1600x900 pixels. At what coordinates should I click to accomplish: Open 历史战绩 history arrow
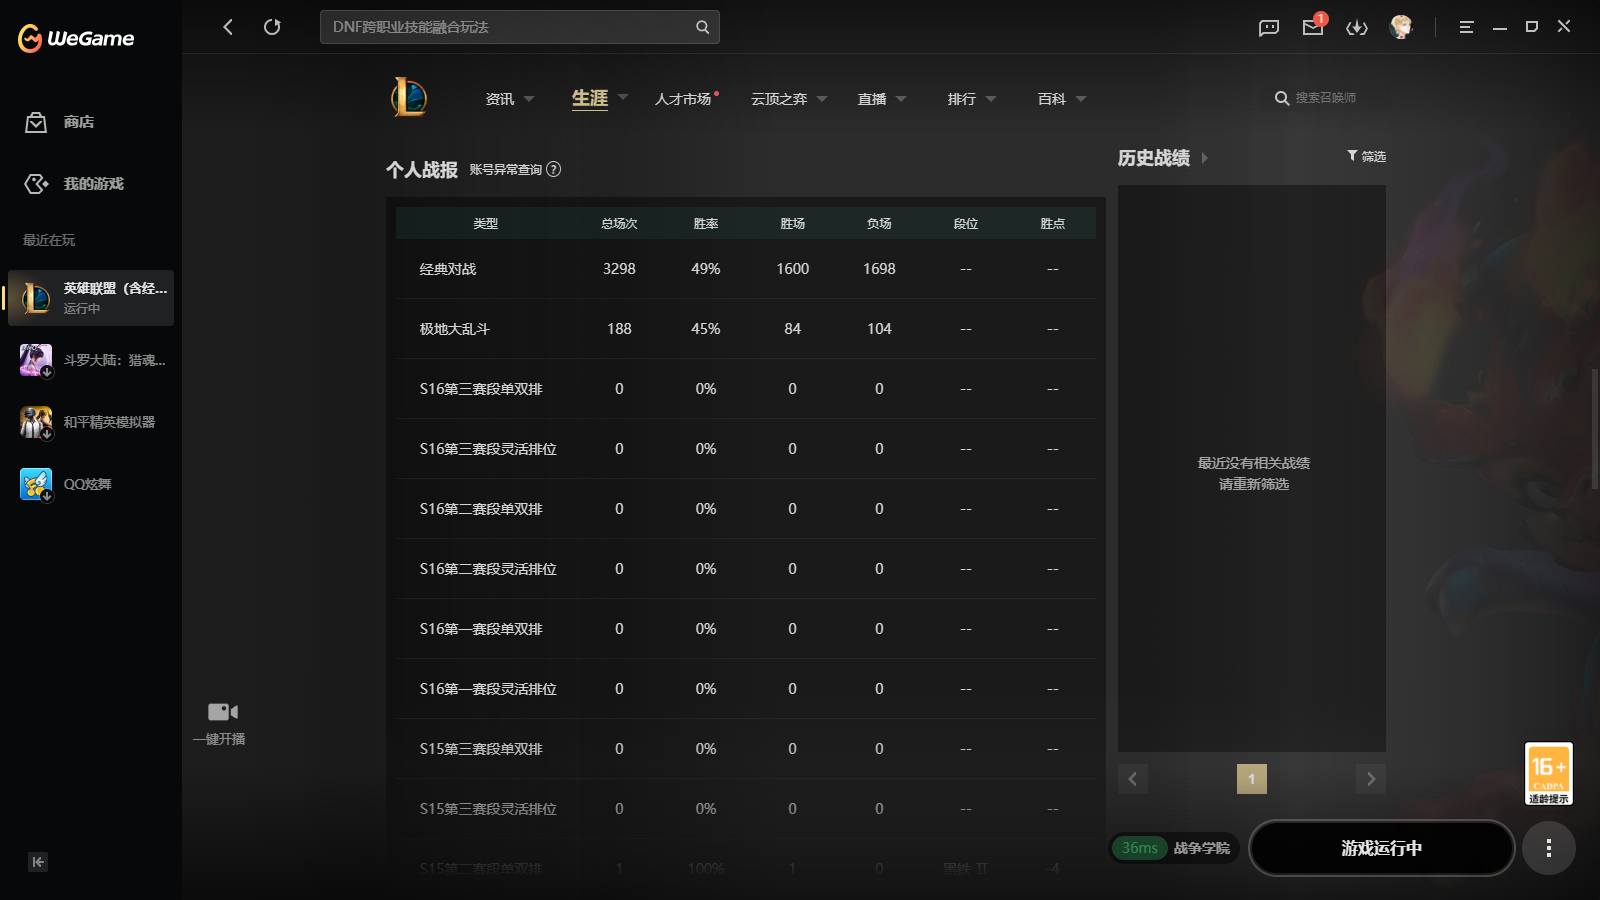(x=1204, y=158)
